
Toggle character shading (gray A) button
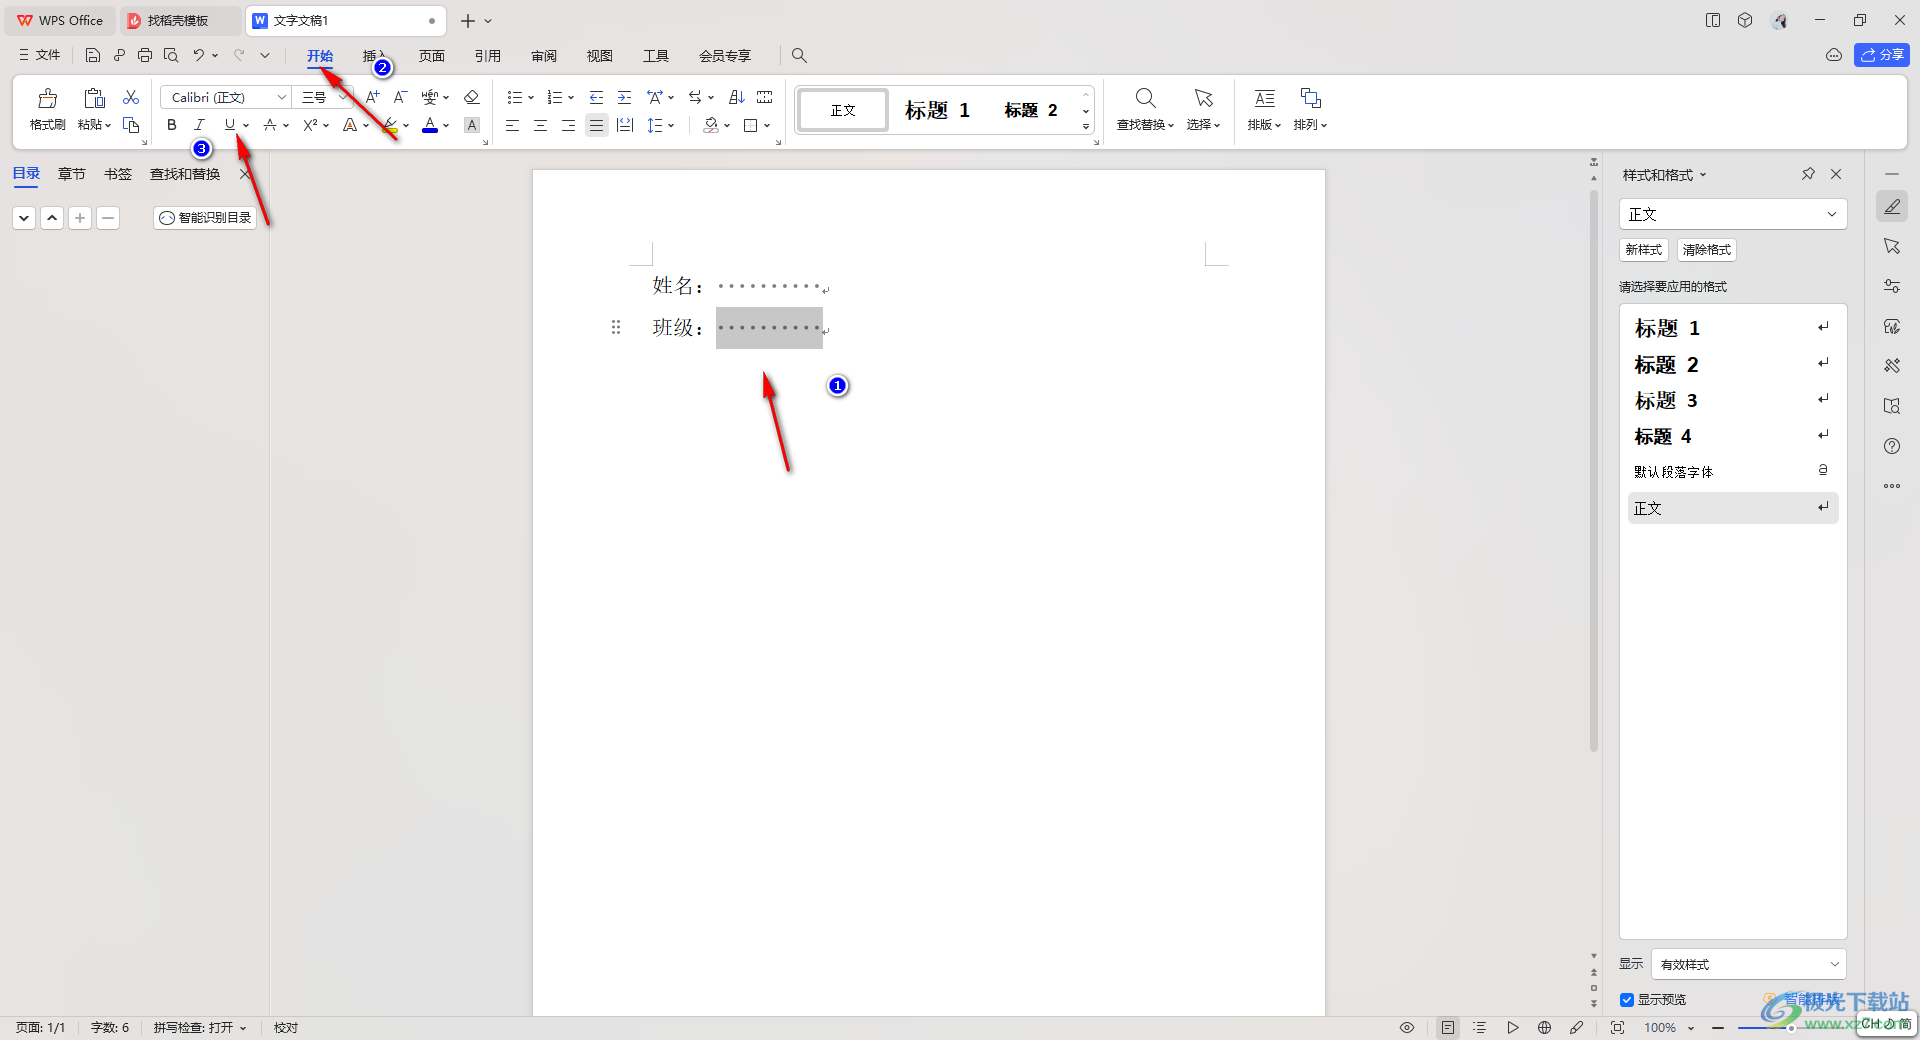point(472,125)
